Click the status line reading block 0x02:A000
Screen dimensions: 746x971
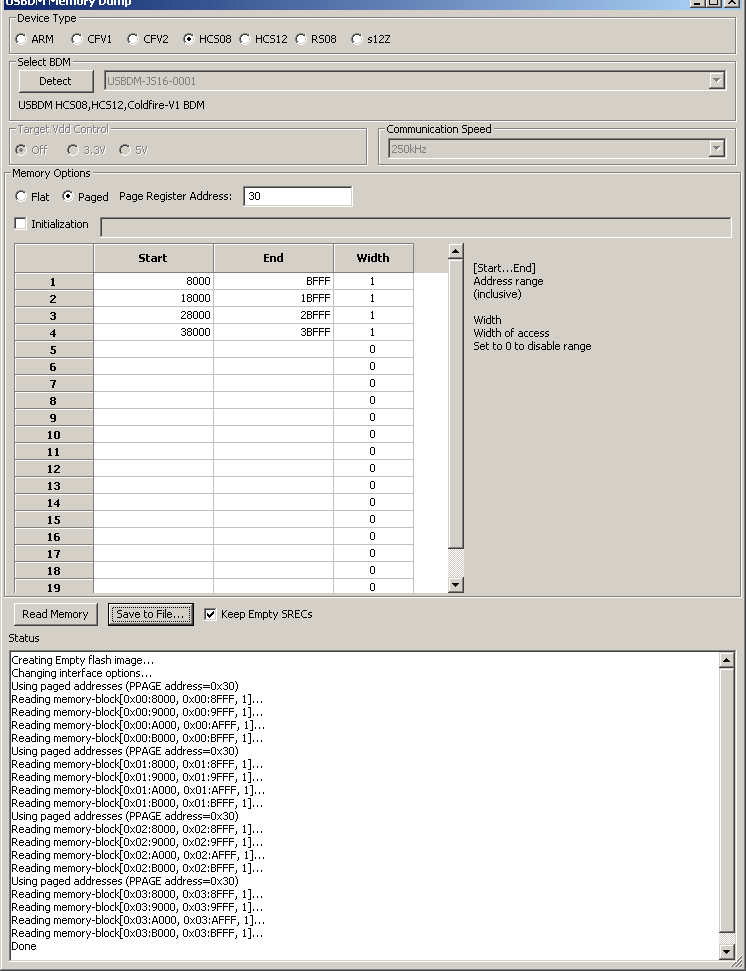pyautogui.click(x=138, y=855)
